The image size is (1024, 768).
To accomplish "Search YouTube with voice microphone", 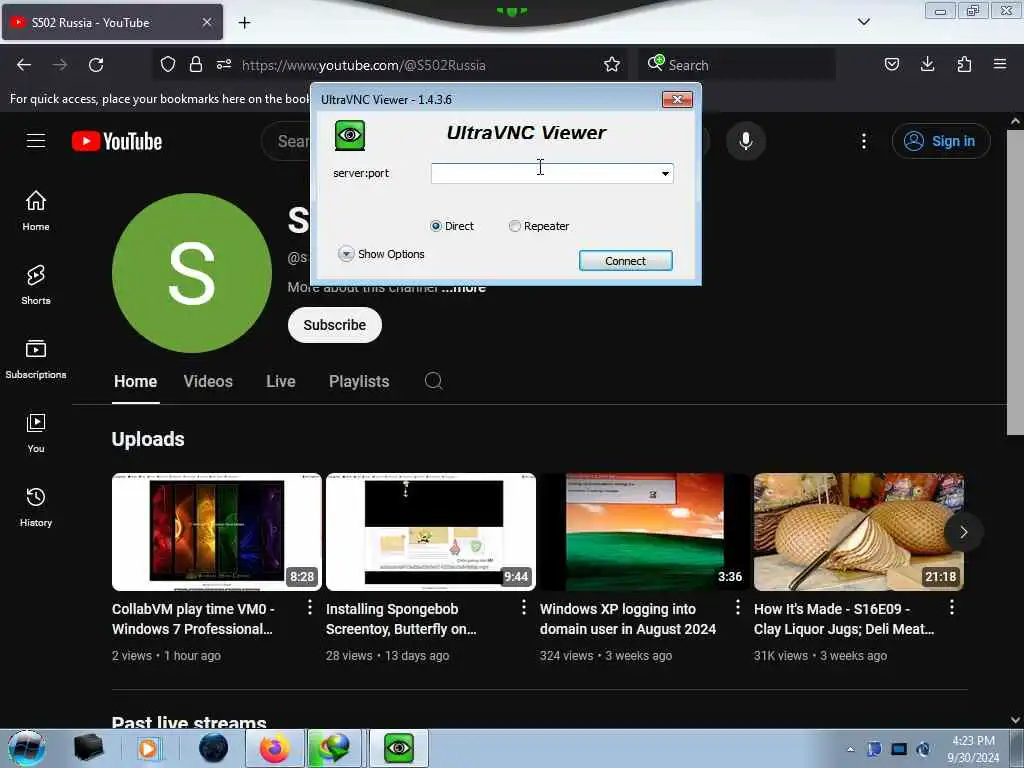I will point(746,141).
